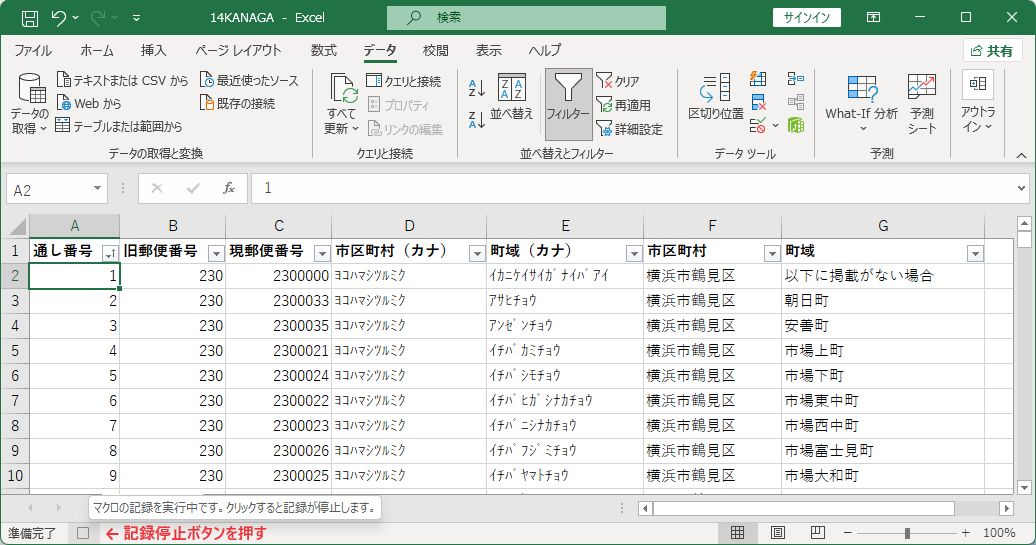This screenshot has height=545, width=1036.
Task: Open What-If 分析 dropdown
Action: (862, 103)
